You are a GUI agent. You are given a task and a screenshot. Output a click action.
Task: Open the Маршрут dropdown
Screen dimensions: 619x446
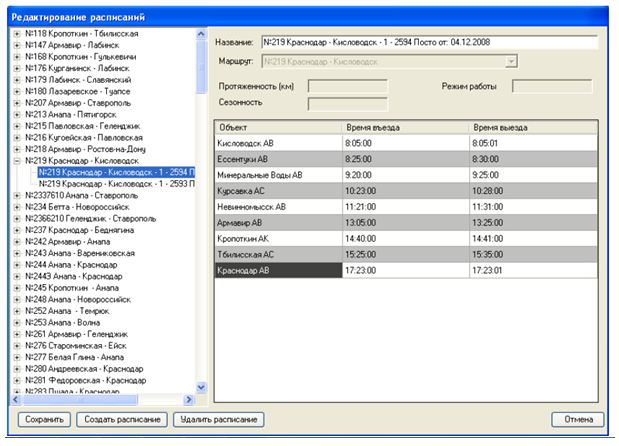click(511, 62)
